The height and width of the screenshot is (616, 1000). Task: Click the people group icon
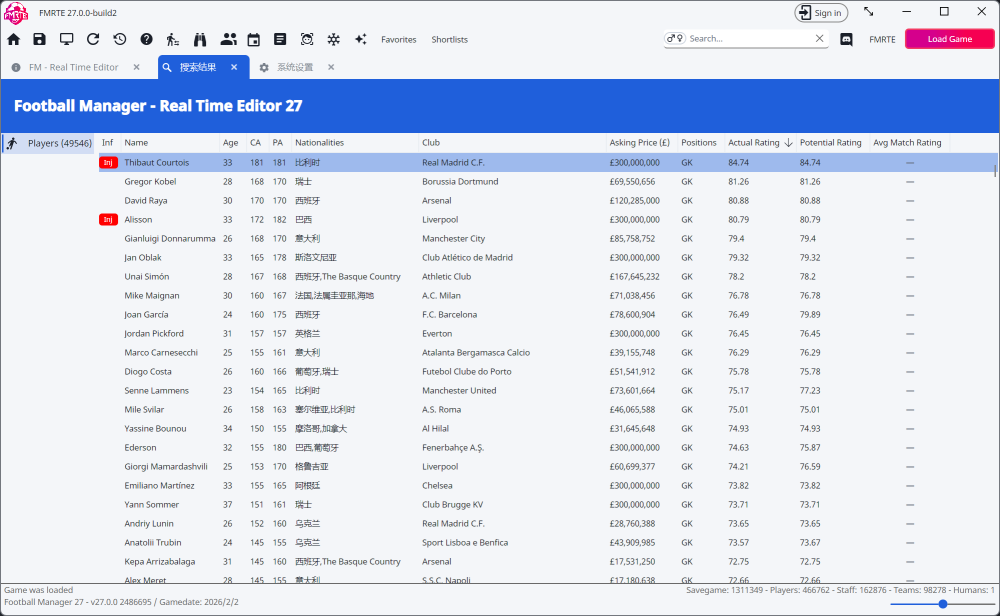[x=228, y=40]
